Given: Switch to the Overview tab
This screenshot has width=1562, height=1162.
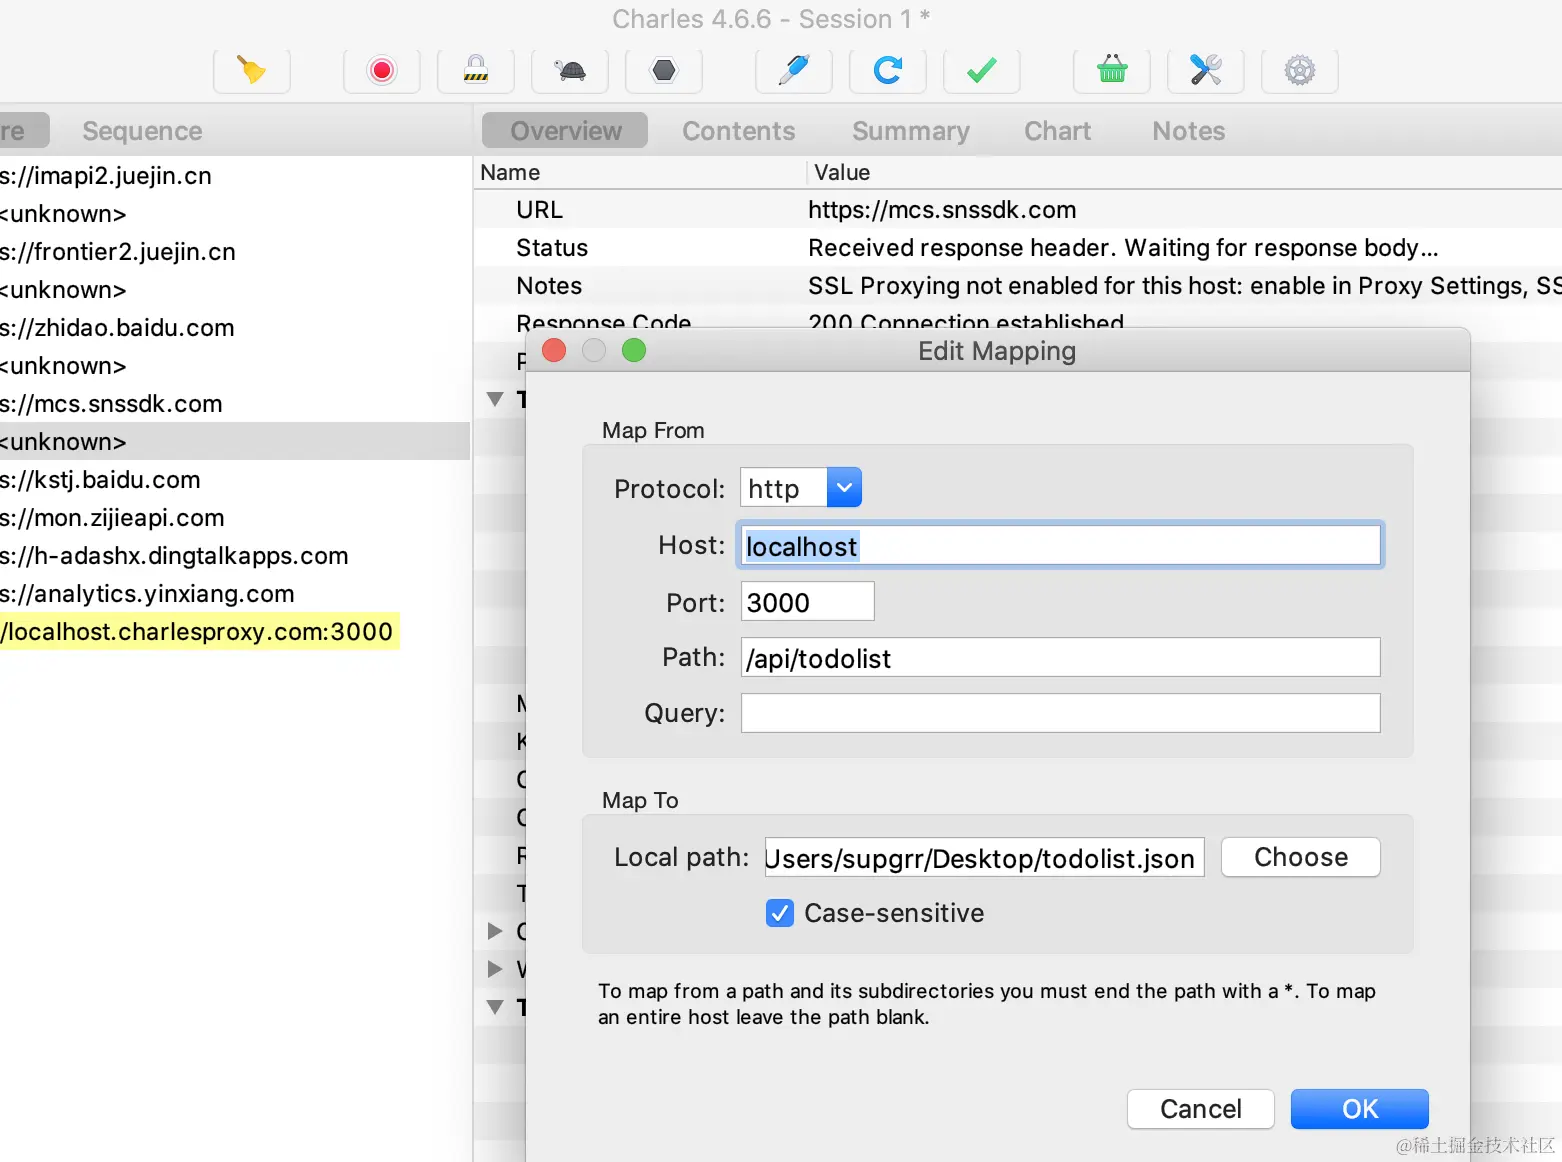Looking at the screenshot, I should tap(566, 131).
